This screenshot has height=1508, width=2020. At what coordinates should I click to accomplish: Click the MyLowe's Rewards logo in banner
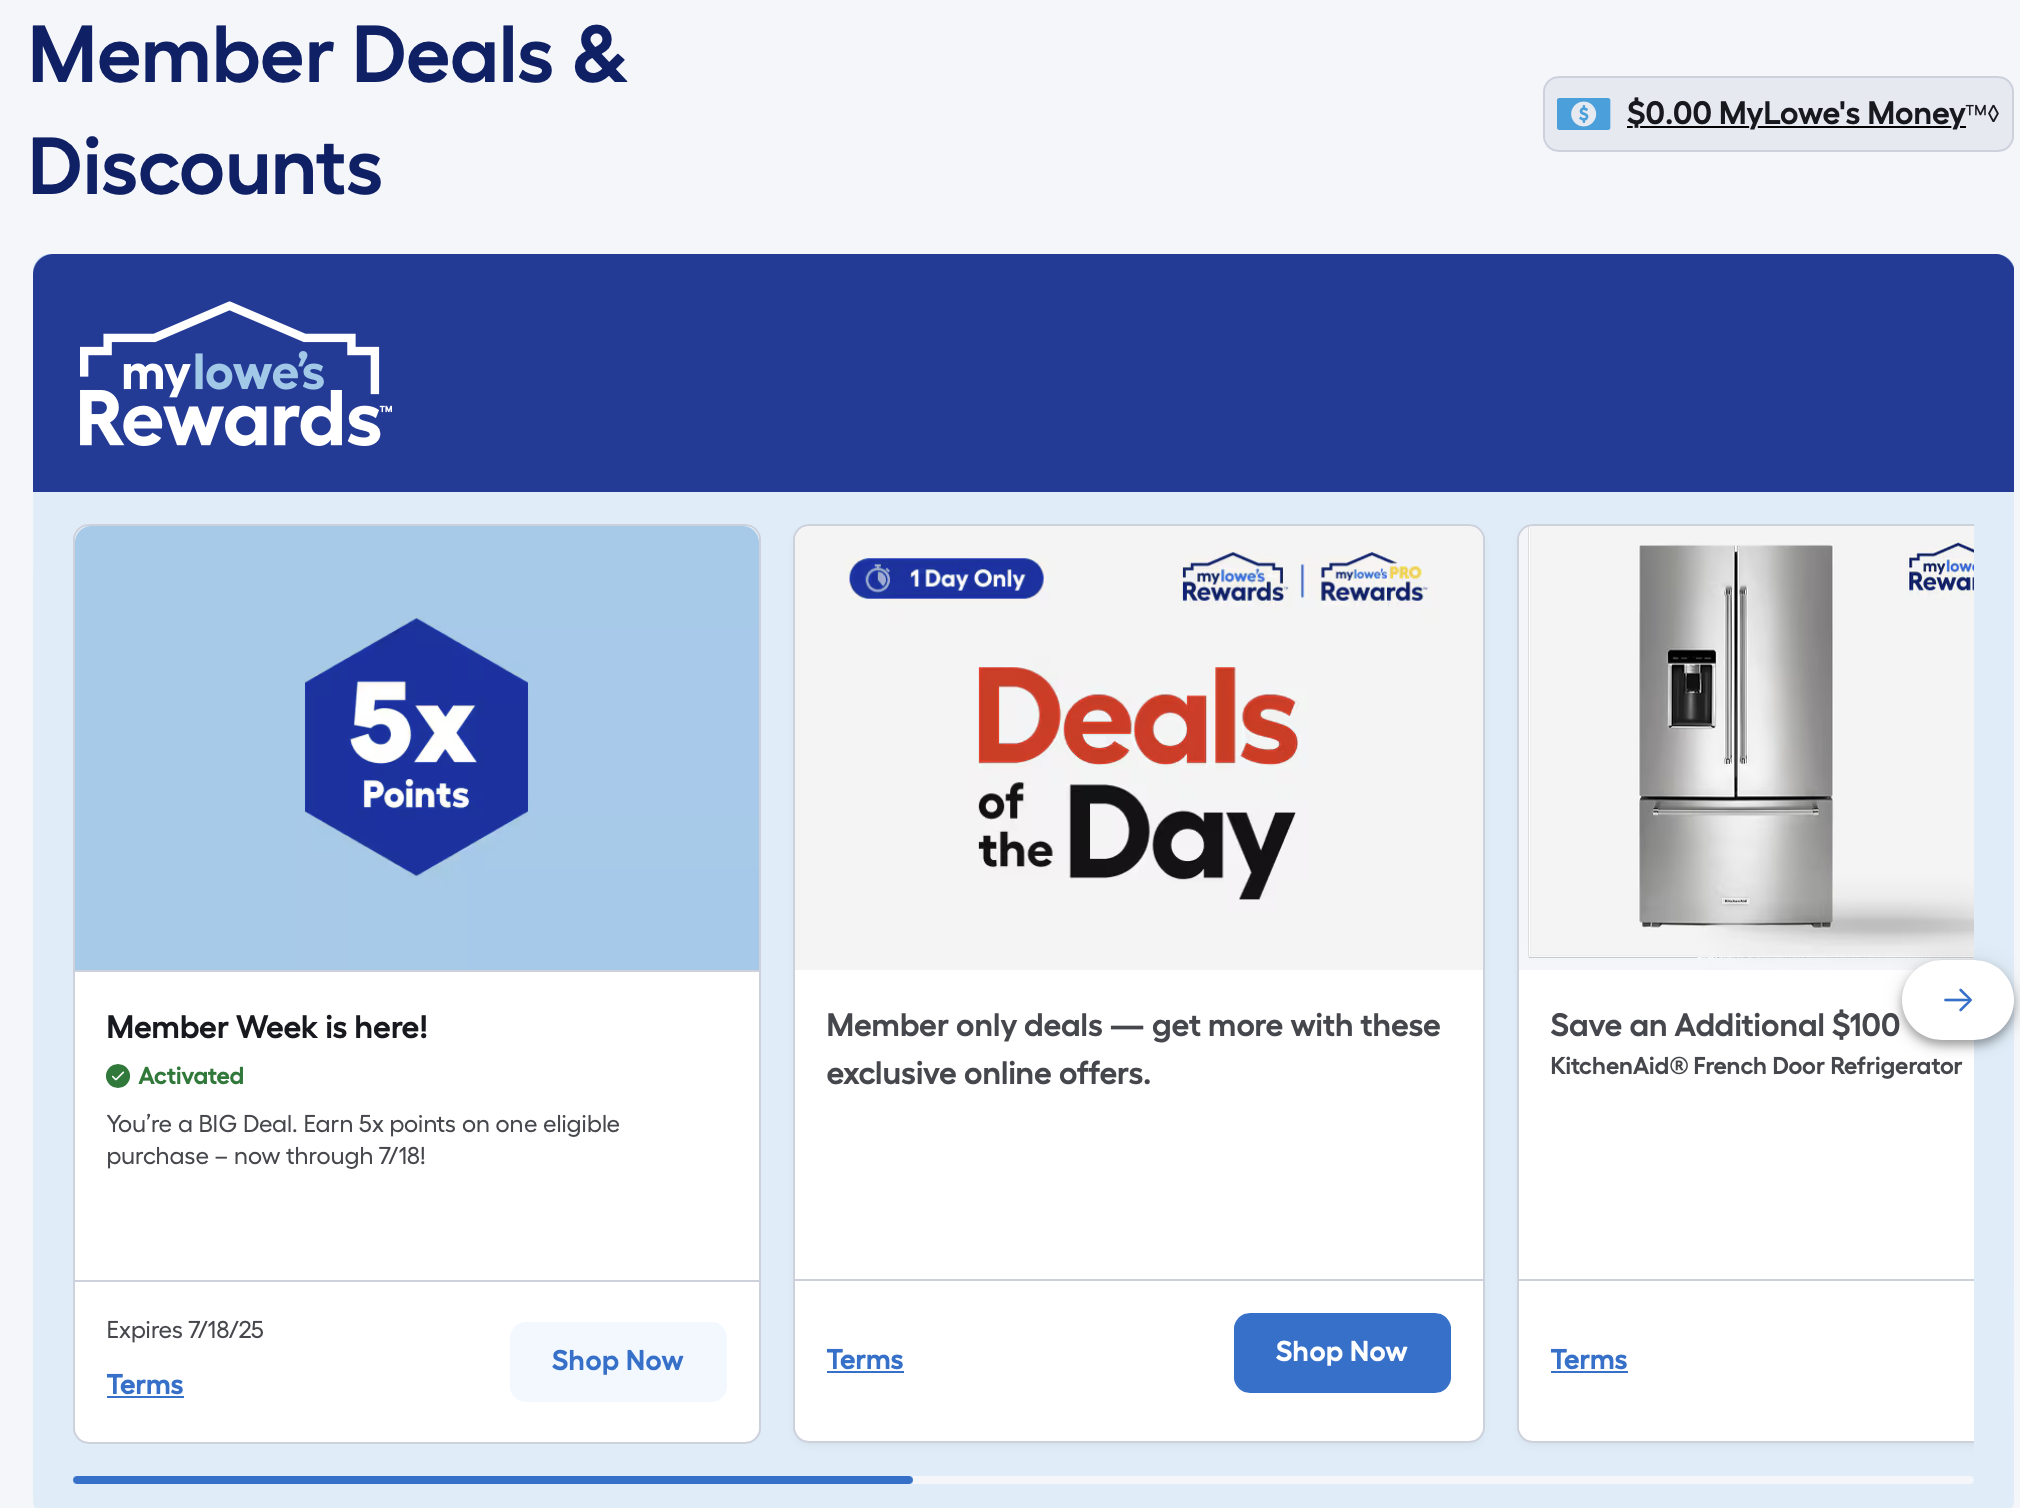point(235,375)
